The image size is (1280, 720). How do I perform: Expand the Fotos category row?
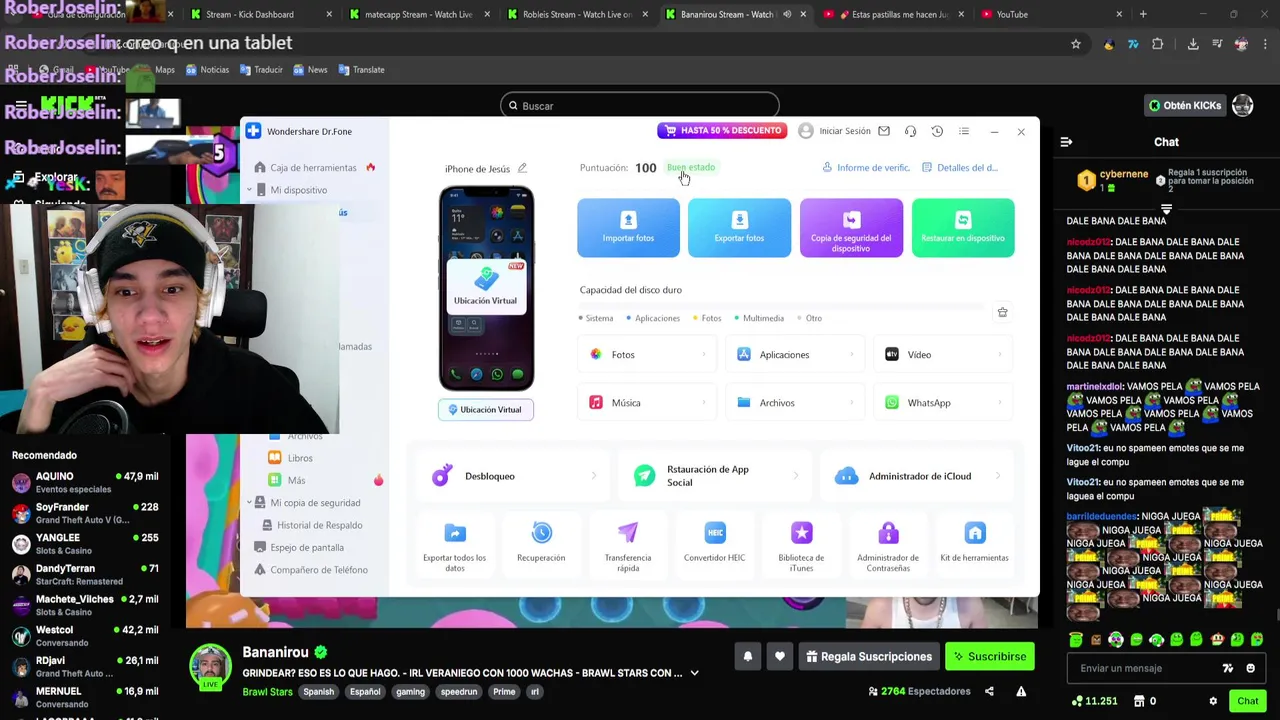647,354
